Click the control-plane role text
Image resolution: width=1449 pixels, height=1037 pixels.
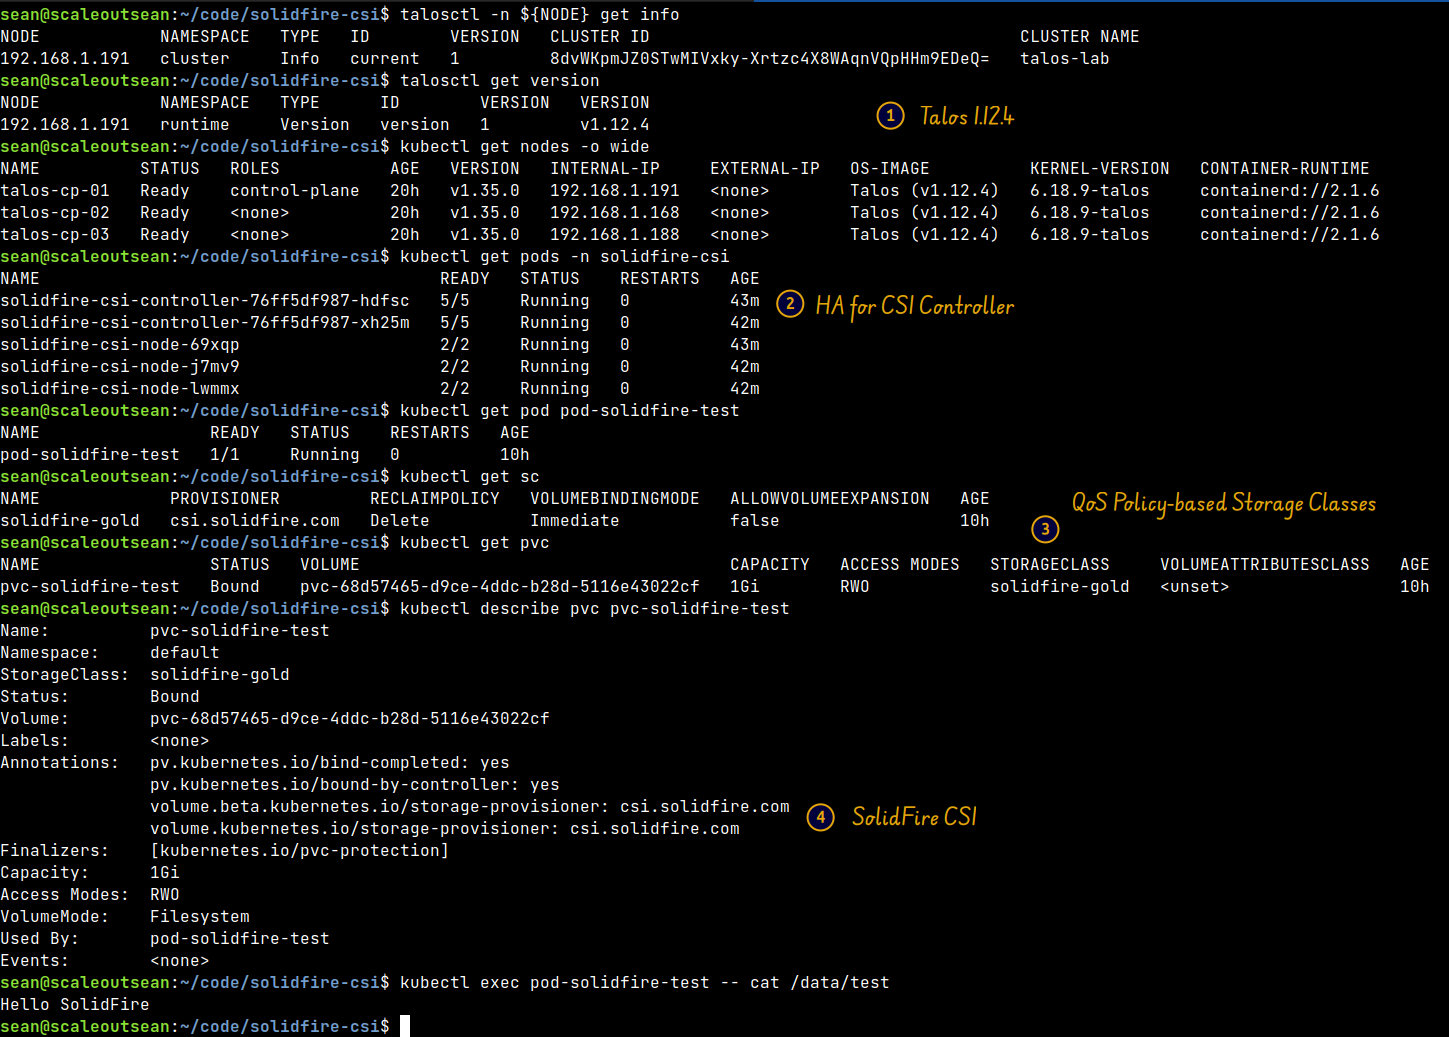[x=294, y=190]
